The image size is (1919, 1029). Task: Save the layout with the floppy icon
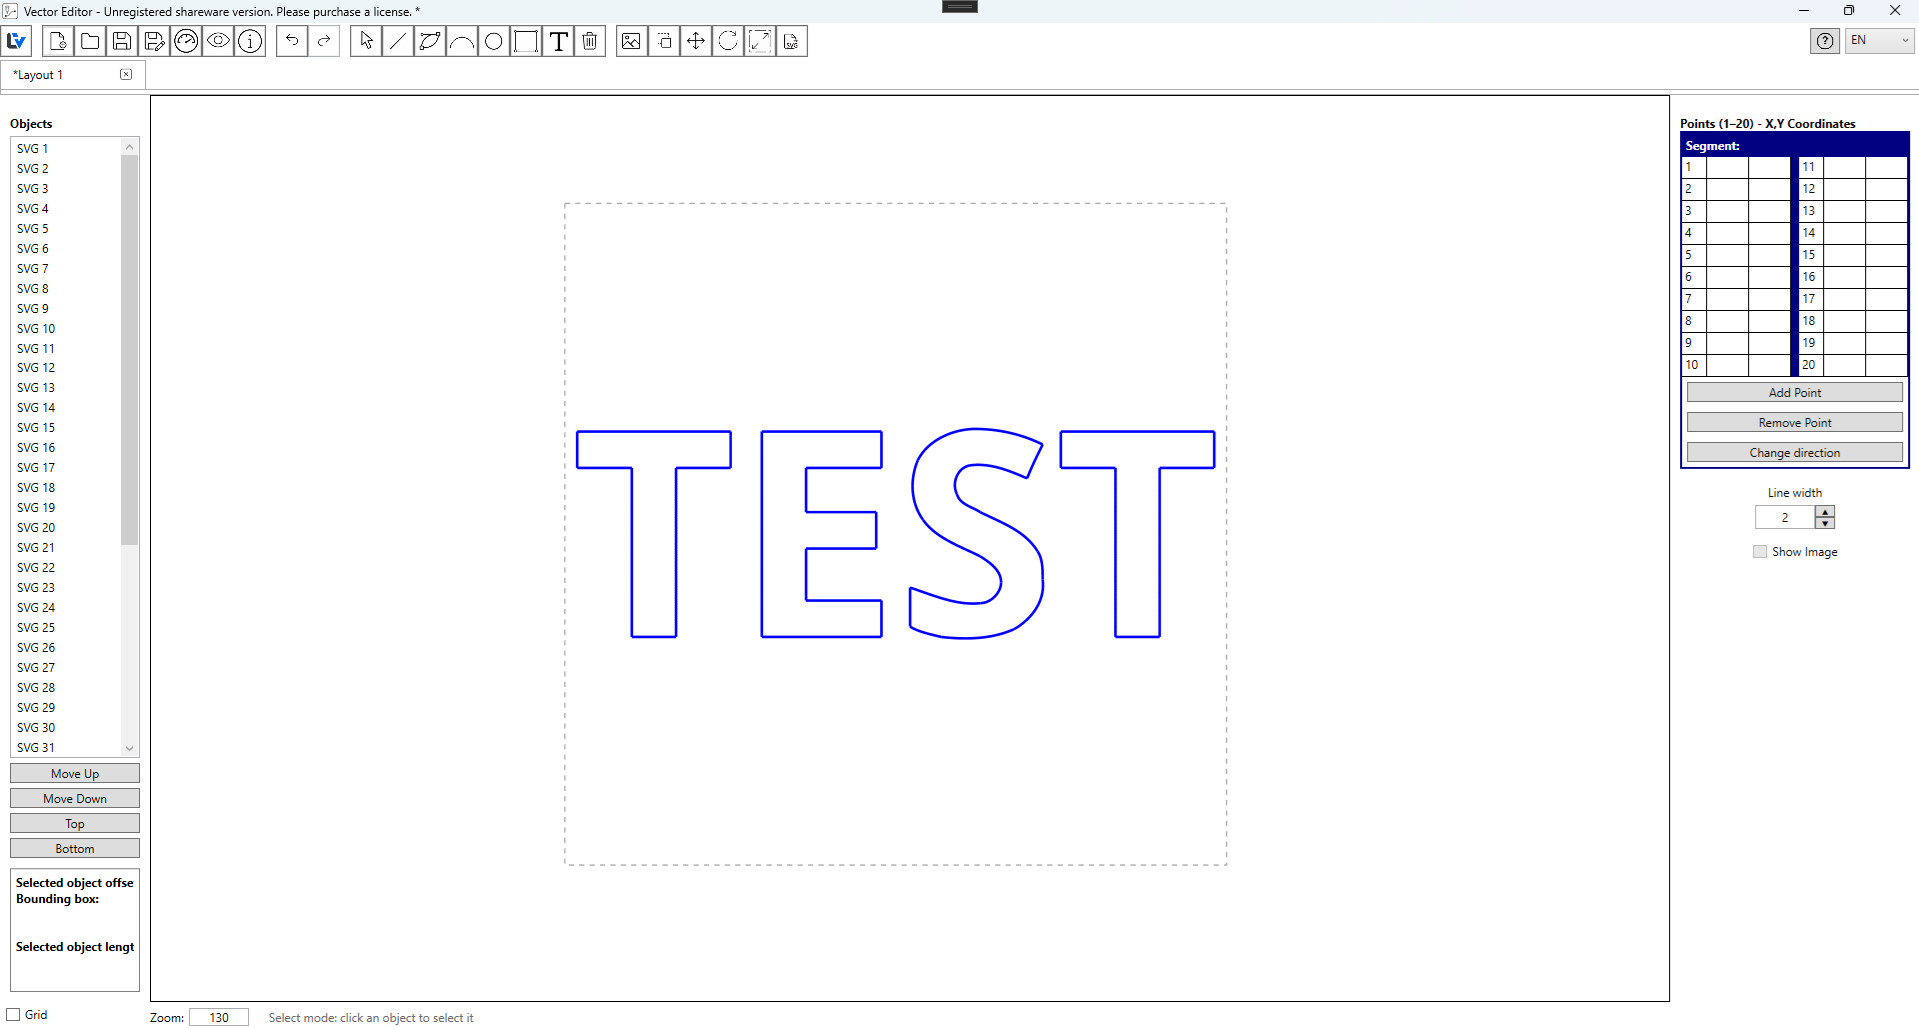[122, 41]
